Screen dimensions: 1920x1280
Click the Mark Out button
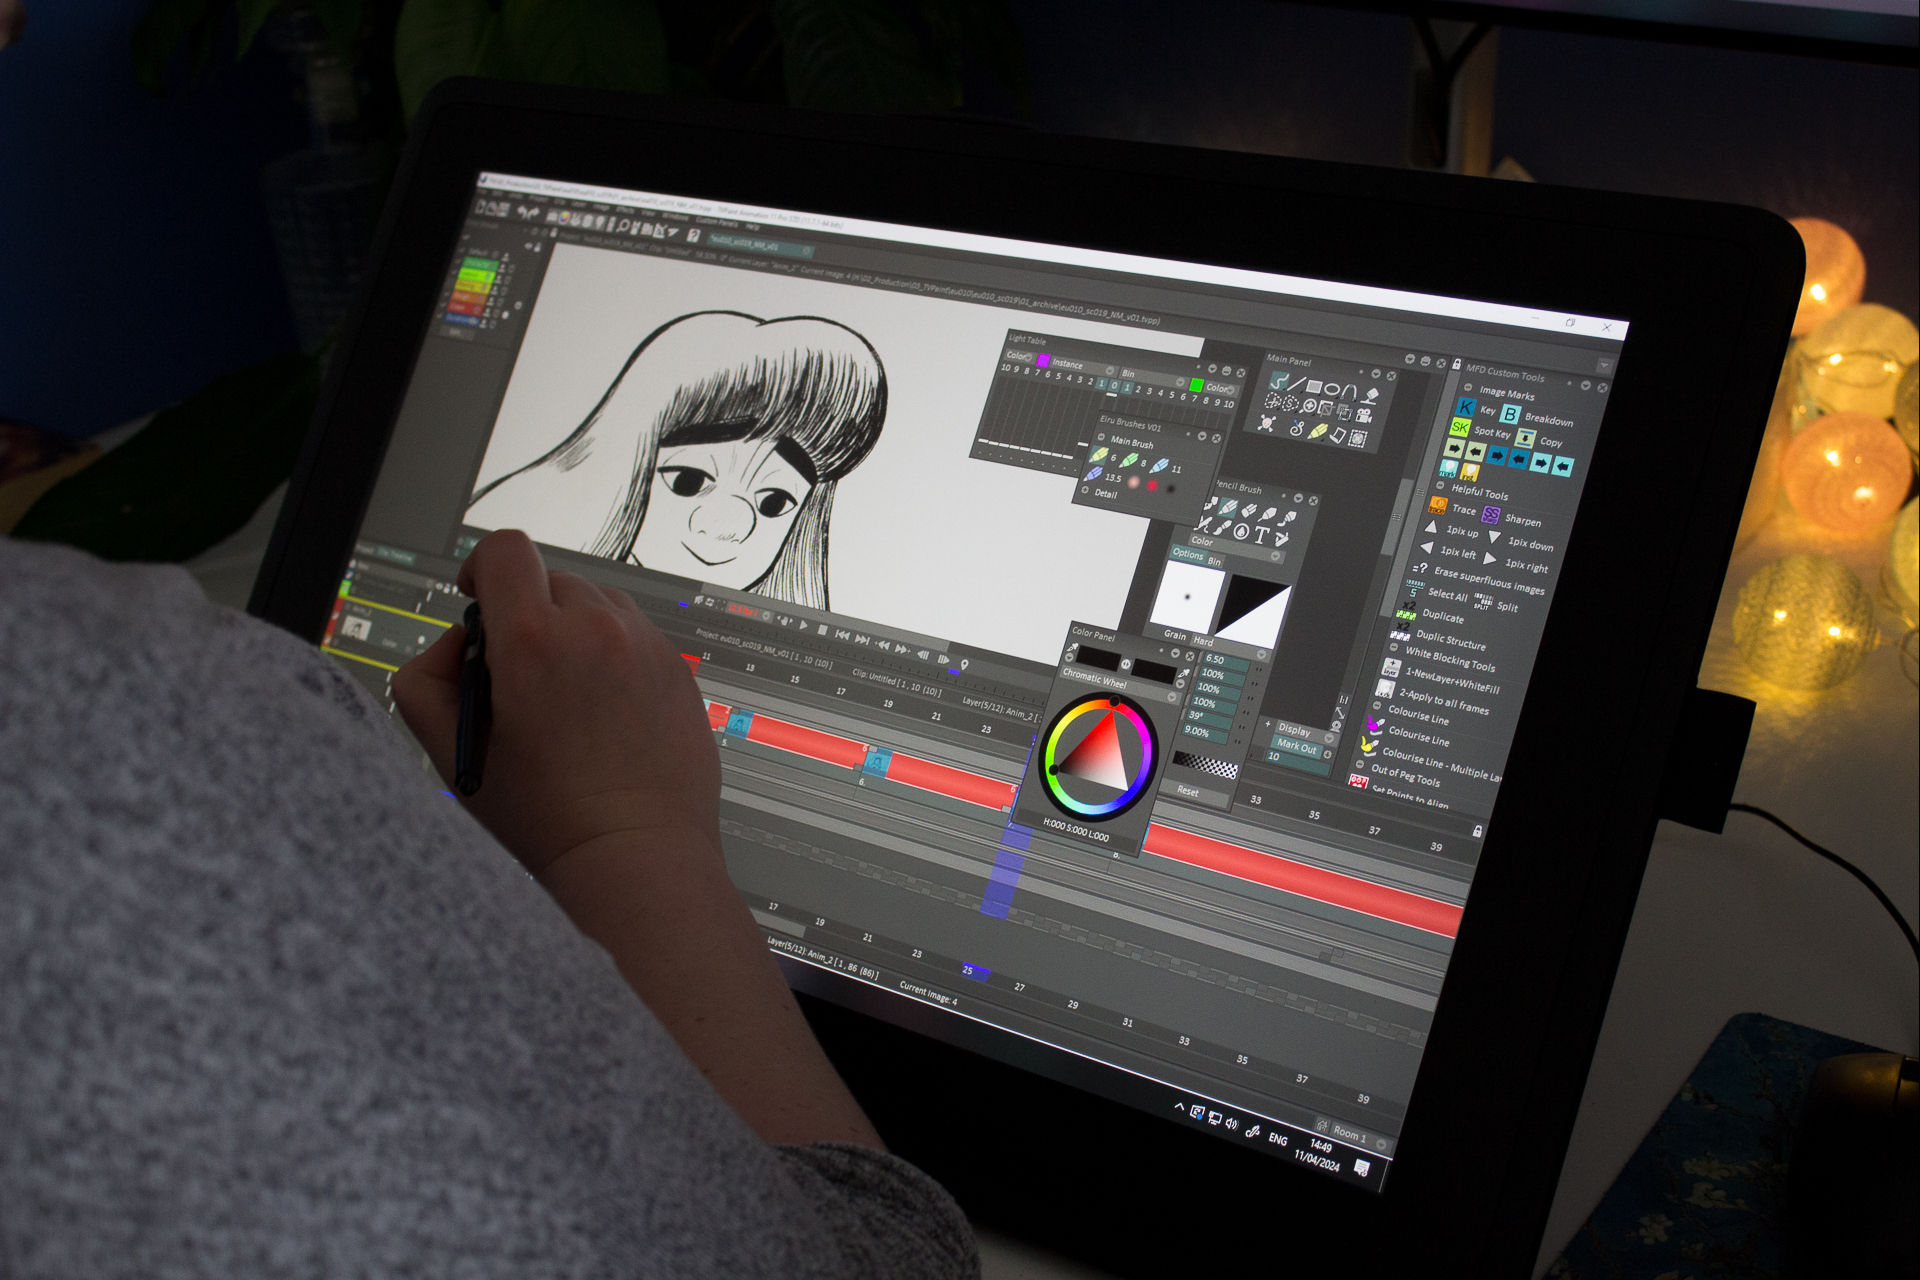tap(1295, 746)
